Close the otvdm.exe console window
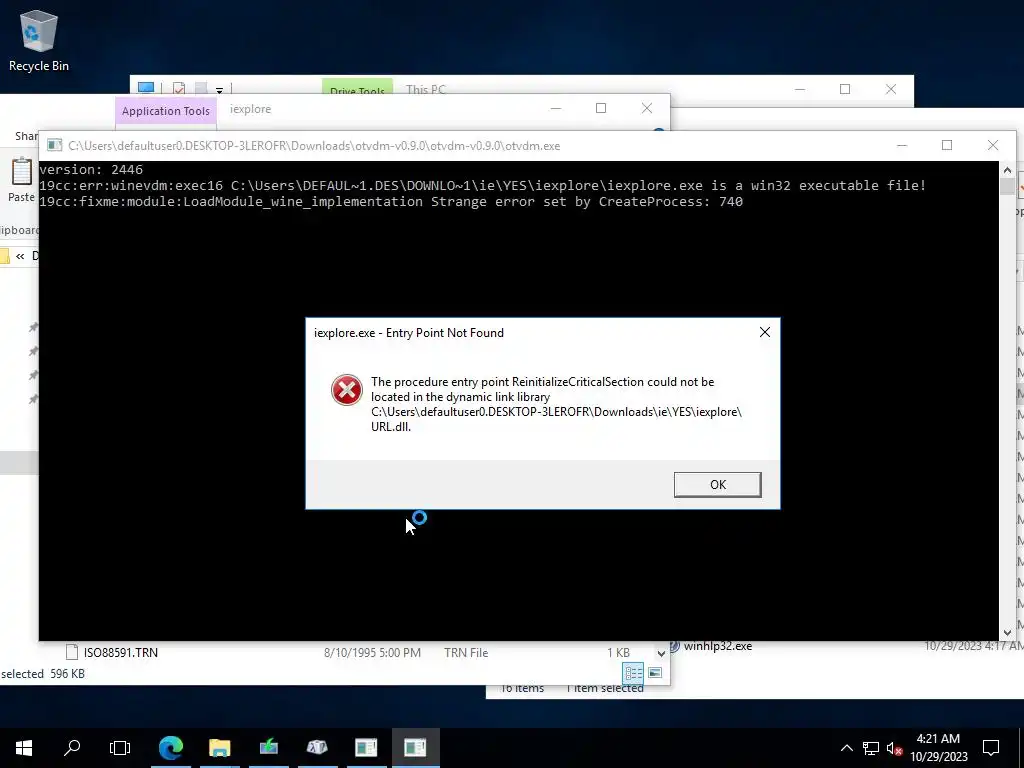 [993, 146]
